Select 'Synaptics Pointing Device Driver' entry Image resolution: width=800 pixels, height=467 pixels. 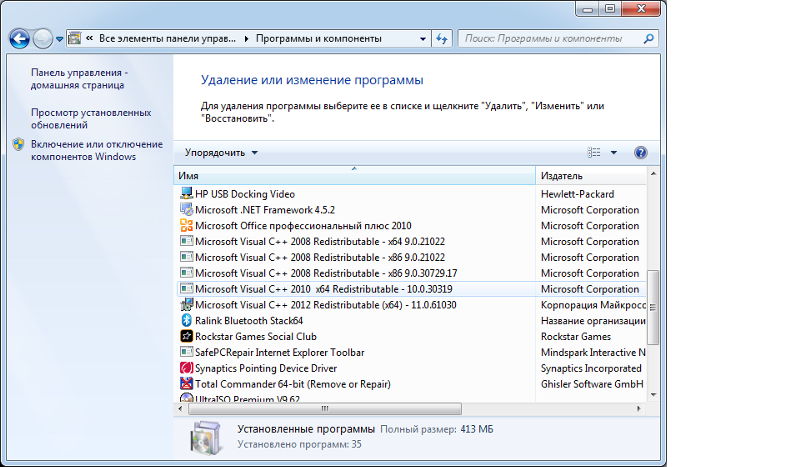[x=266, y=368]
